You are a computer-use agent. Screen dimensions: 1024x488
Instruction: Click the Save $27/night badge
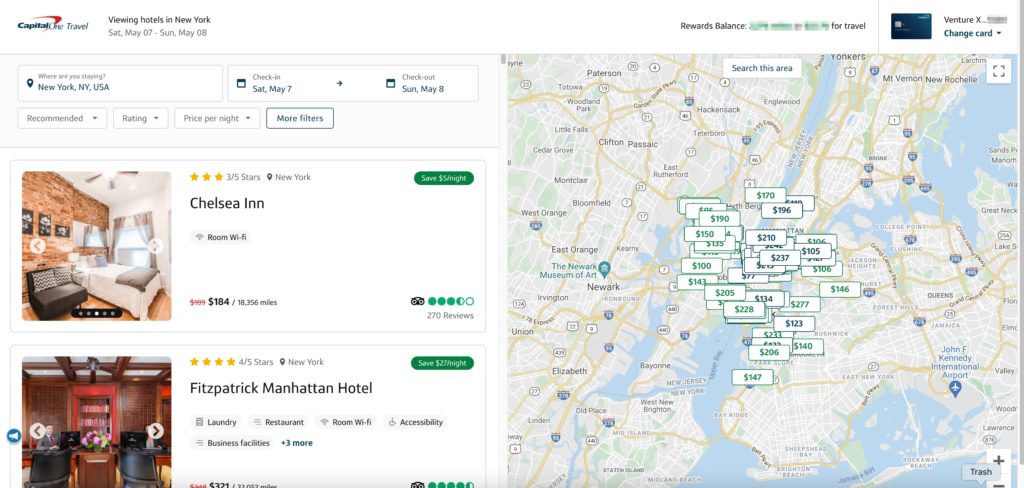(442, 363)
